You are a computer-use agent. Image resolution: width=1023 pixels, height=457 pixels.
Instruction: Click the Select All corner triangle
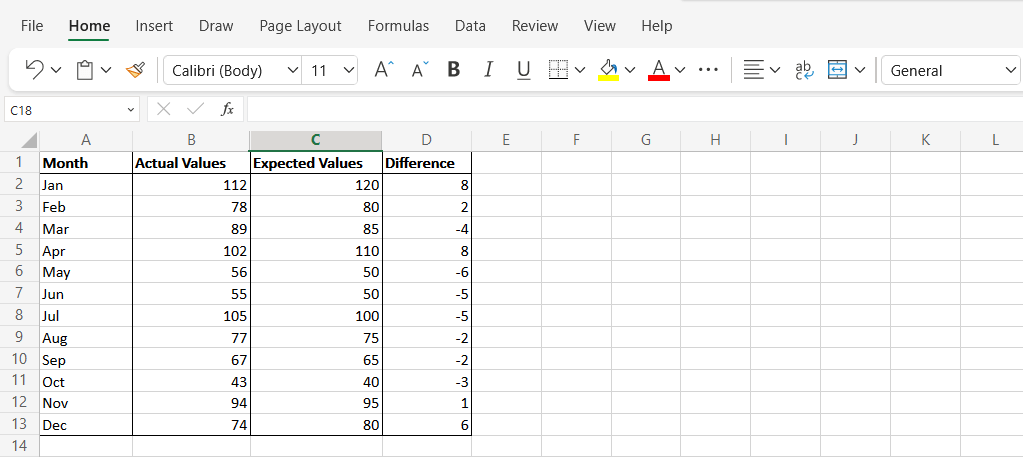click(x=29, y=140)
